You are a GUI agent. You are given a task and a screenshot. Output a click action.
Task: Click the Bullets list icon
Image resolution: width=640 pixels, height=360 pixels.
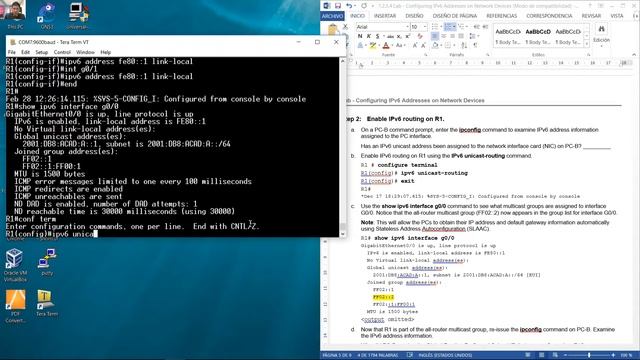[435, 27]
